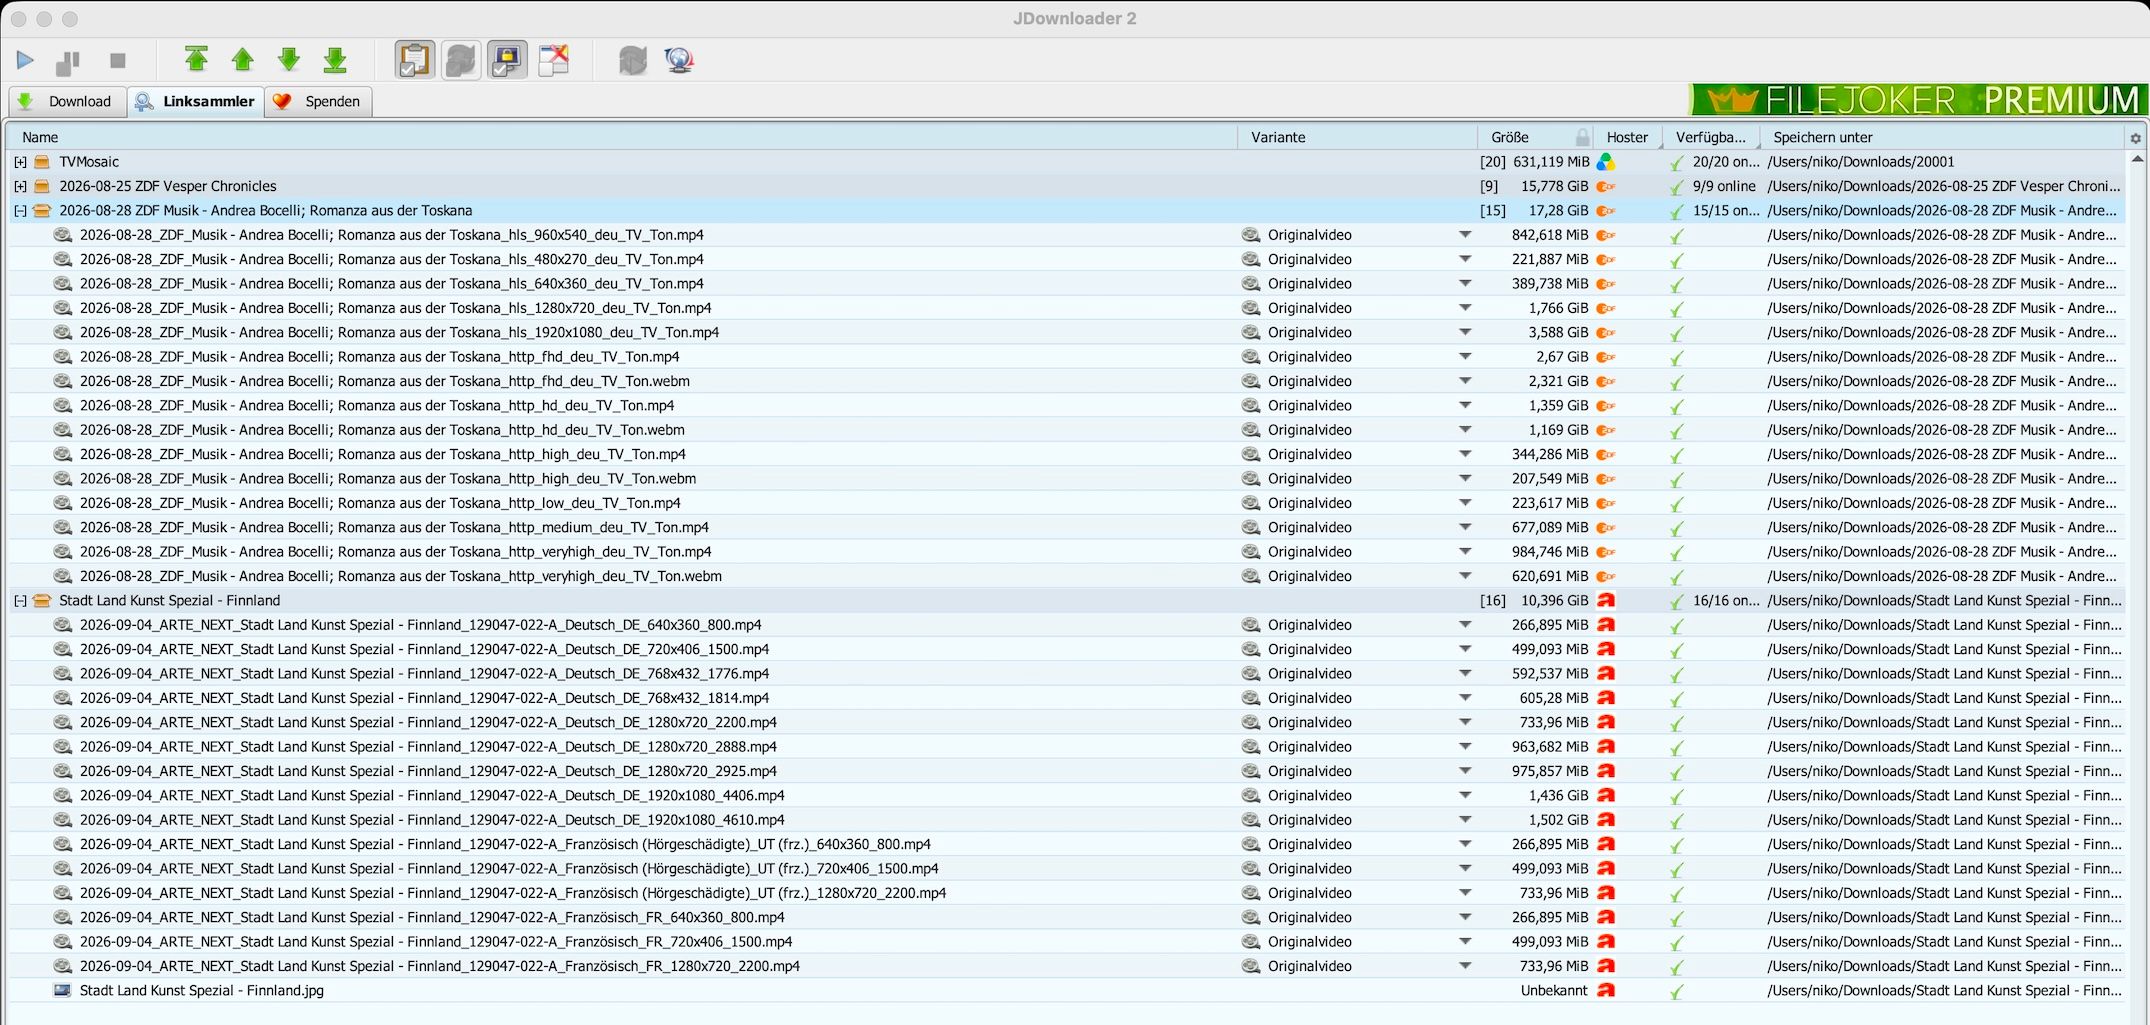Click the file icon of http_medium_deu_TV_Ton.mp4
2150x1025 pixels.
coord(63,527)
